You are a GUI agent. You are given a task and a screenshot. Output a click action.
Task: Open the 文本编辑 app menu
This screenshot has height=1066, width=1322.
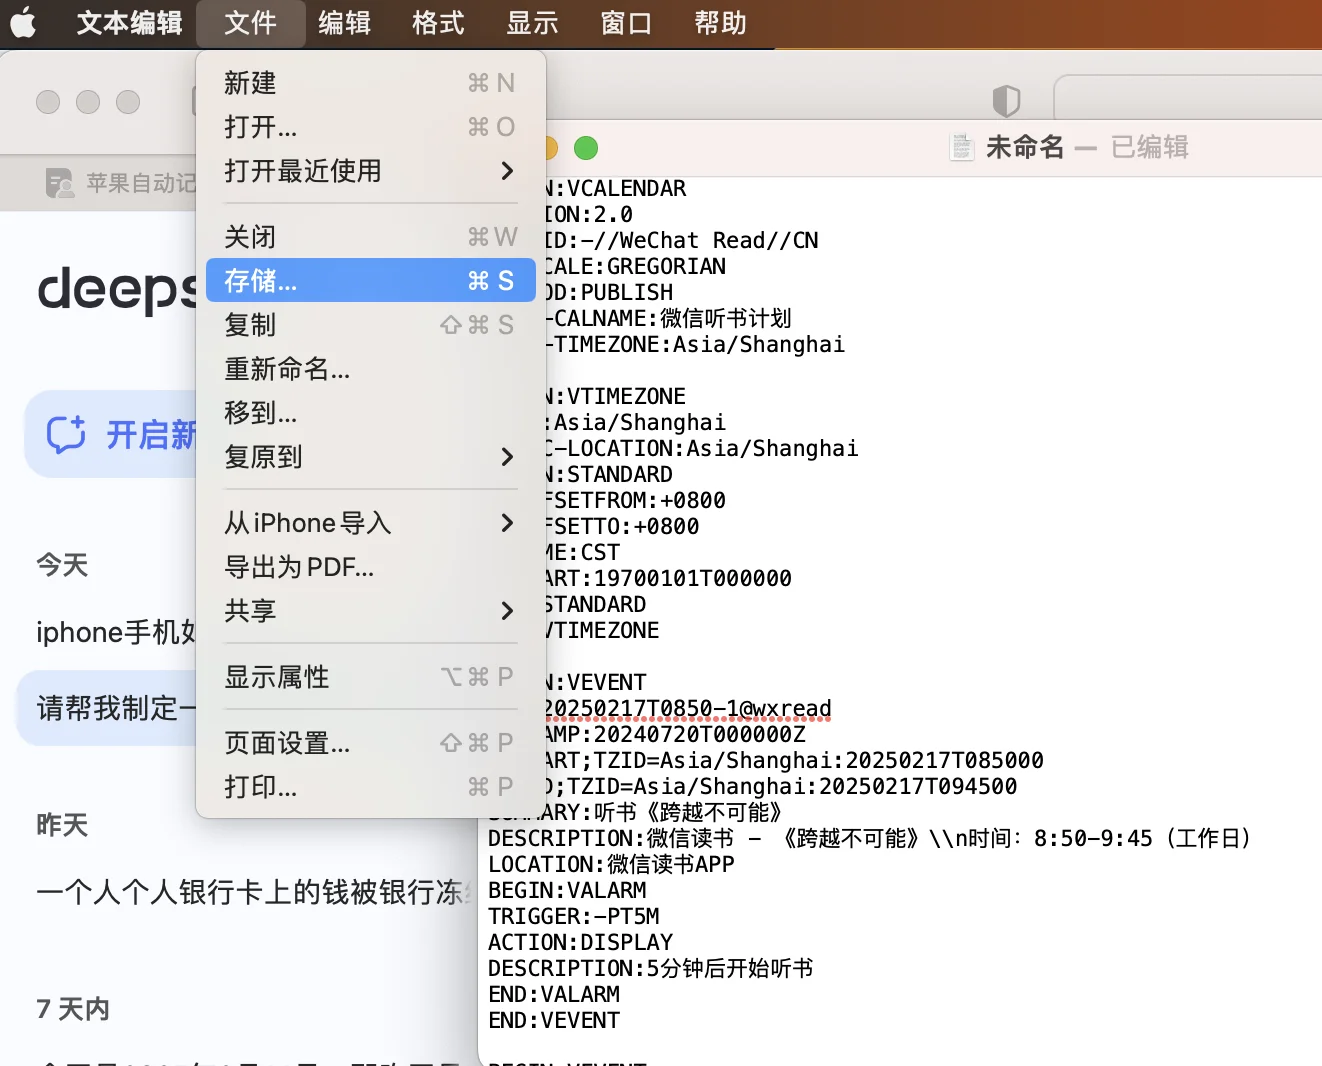(129, 22)
